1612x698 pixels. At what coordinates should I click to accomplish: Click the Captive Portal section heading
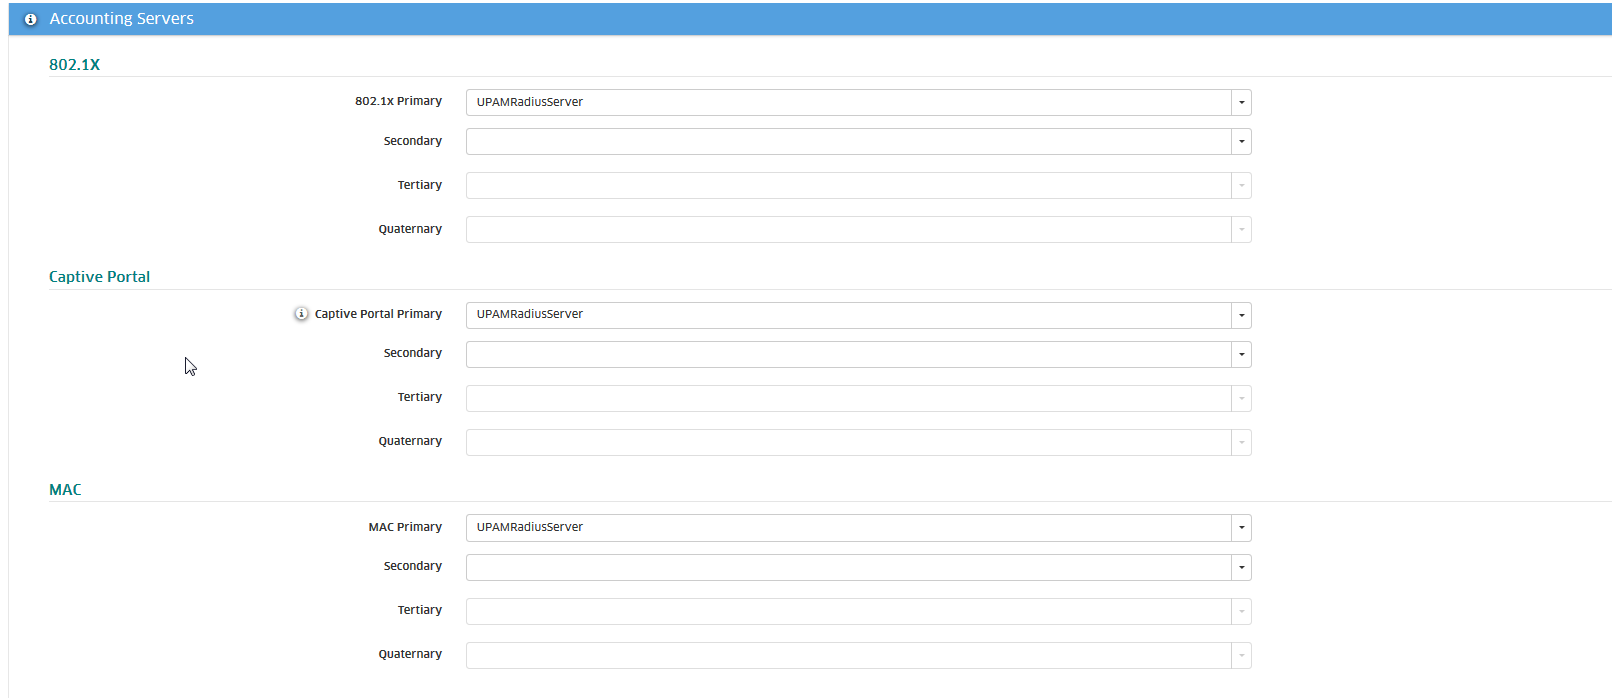pos(99,277)
